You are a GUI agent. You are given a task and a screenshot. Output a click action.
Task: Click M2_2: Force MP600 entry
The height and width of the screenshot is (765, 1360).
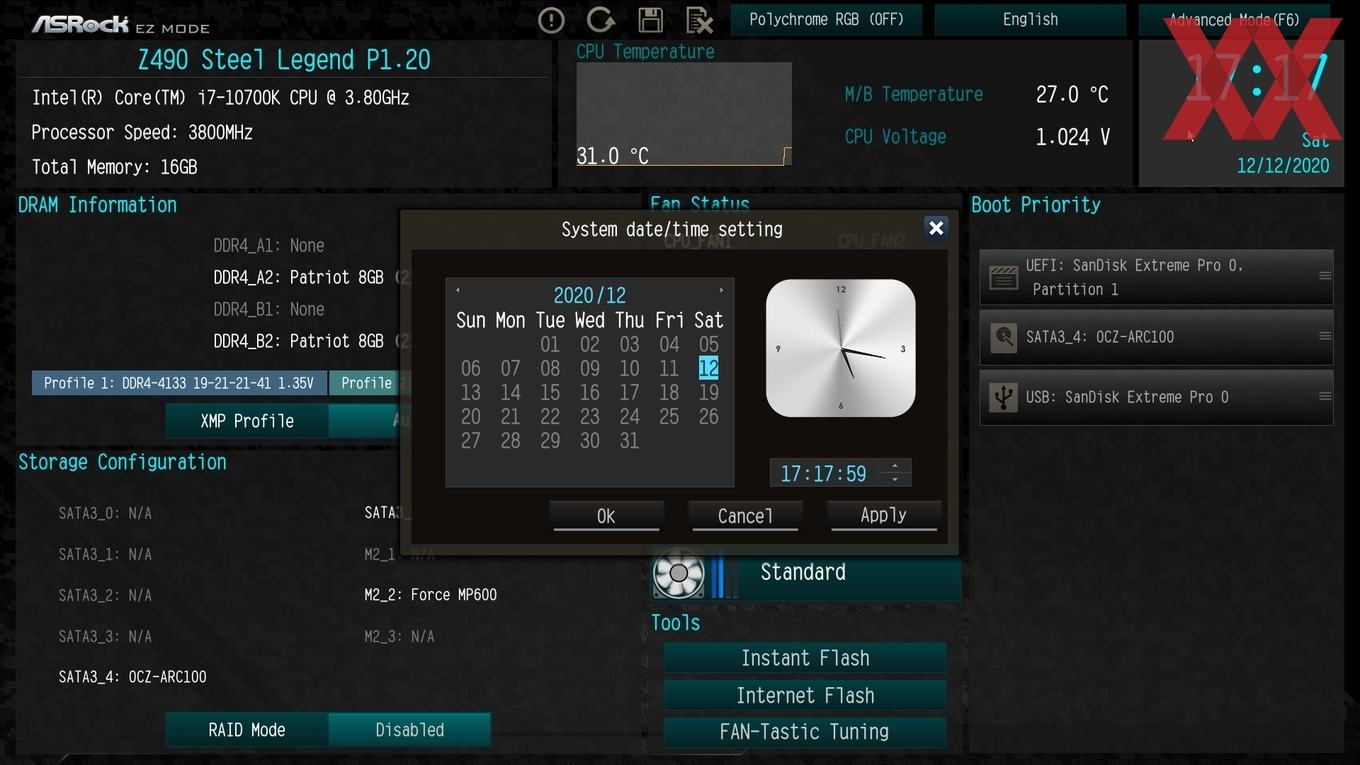[431, 595]
